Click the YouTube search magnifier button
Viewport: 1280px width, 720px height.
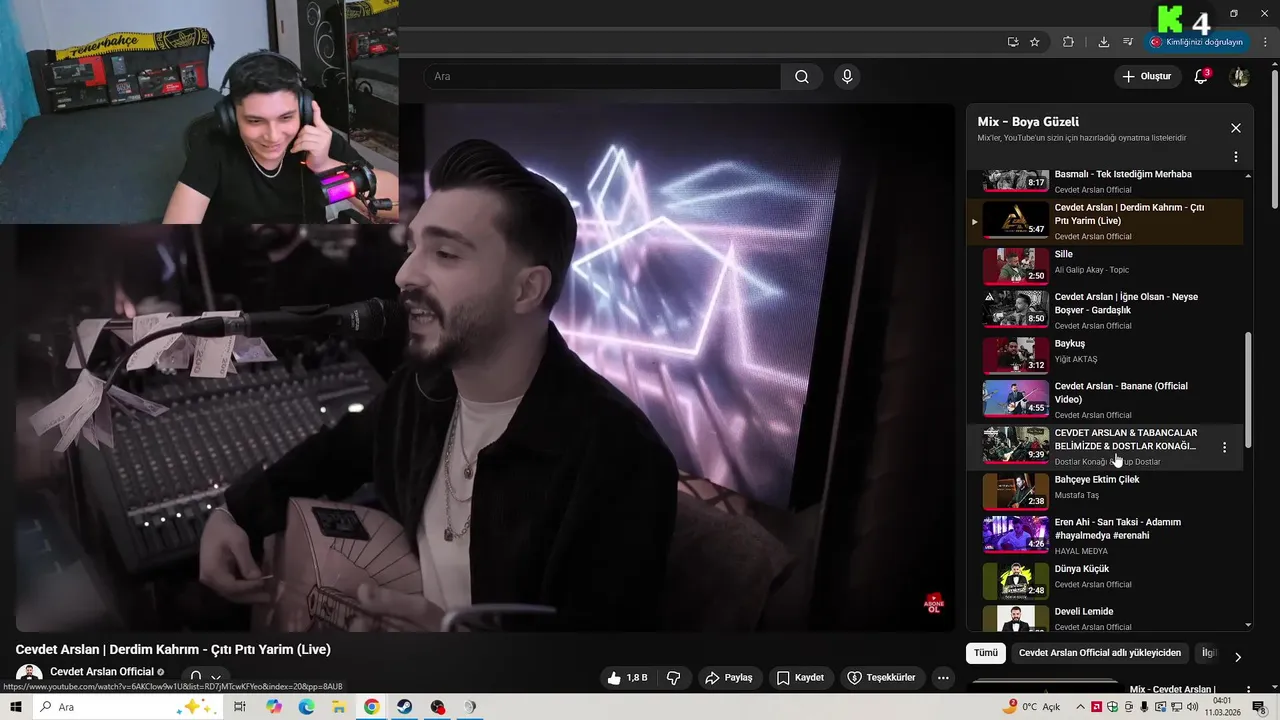click(x=802, y=77)
